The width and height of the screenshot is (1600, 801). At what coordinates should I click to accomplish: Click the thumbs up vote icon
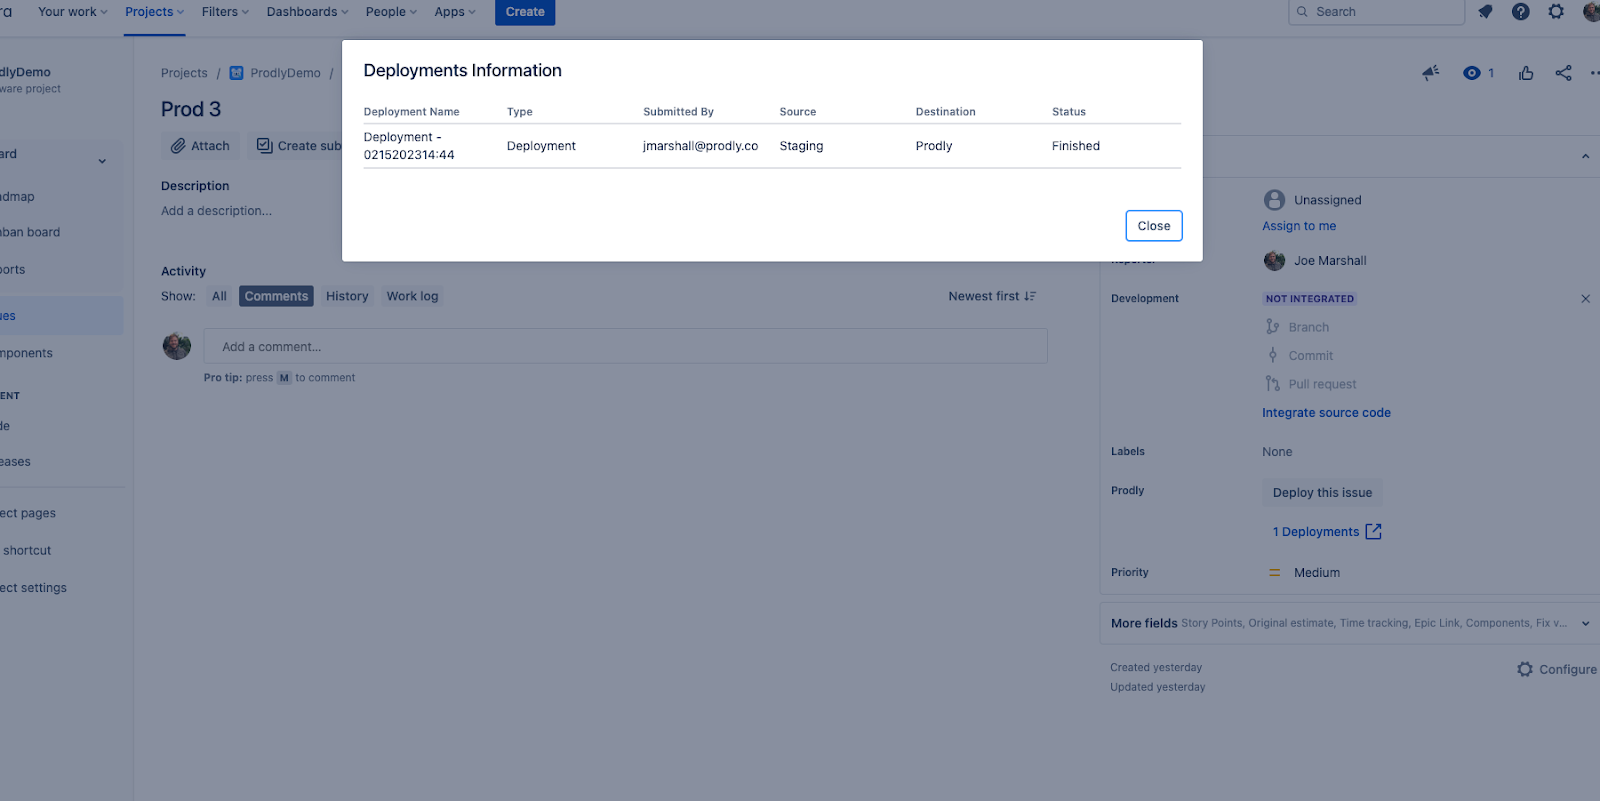pos(1526,73)
